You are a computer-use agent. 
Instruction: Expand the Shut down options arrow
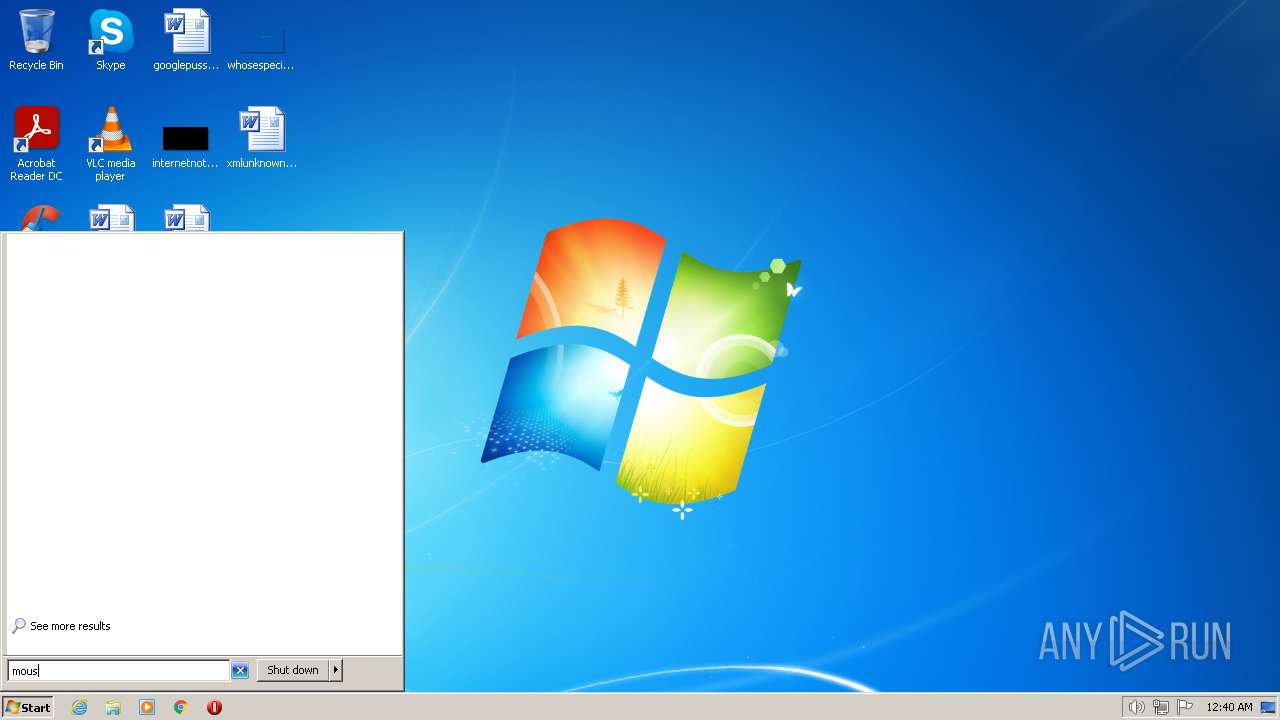pos(336,670)
